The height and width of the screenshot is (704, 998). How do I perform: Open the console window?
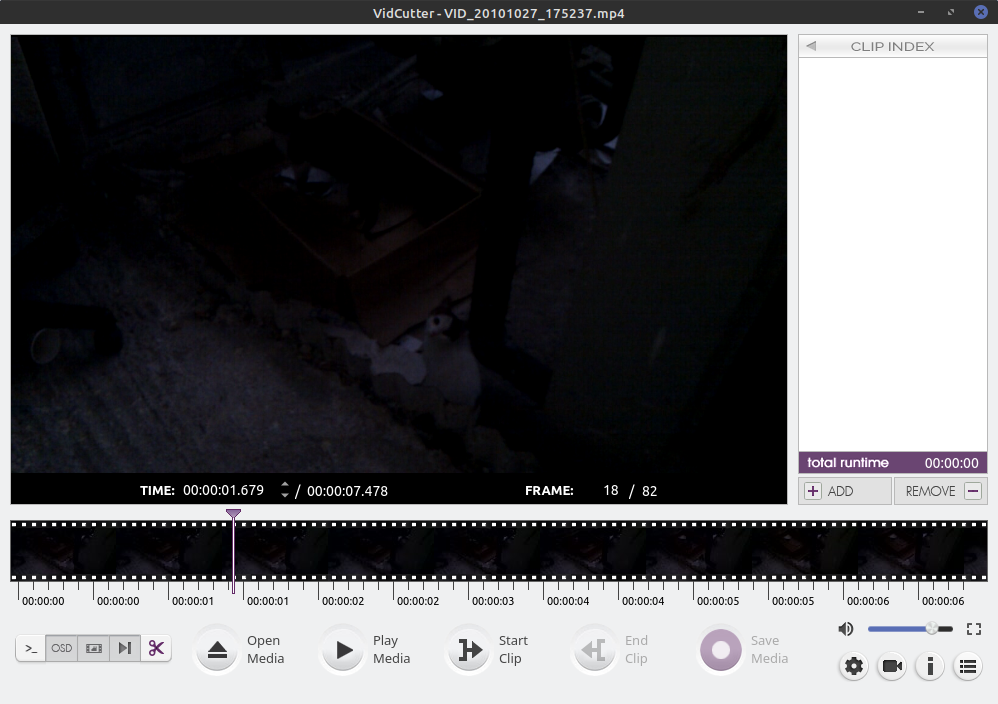pyautogui.click(x=30, y=648)
